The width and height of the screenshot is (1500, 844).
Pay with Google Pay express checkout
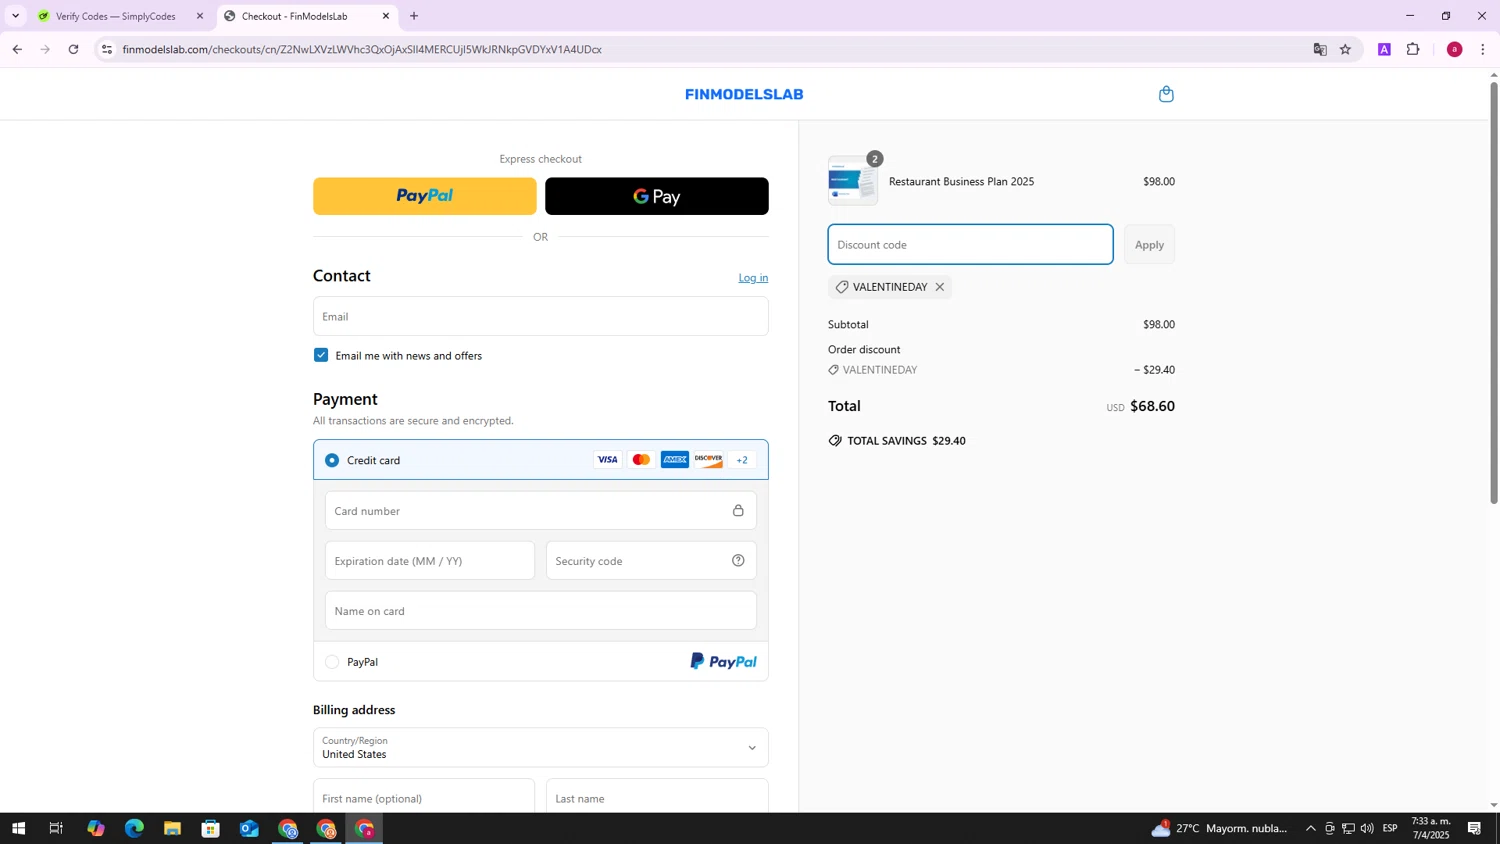click(657, 196)
